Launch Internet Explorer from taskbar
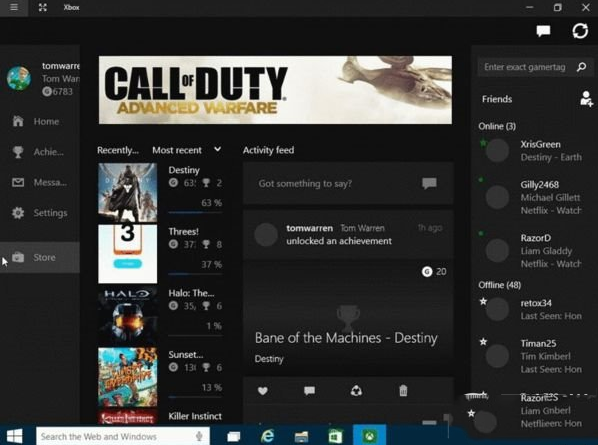This screenshot has height=445, width=598. (x=268, y=436)
